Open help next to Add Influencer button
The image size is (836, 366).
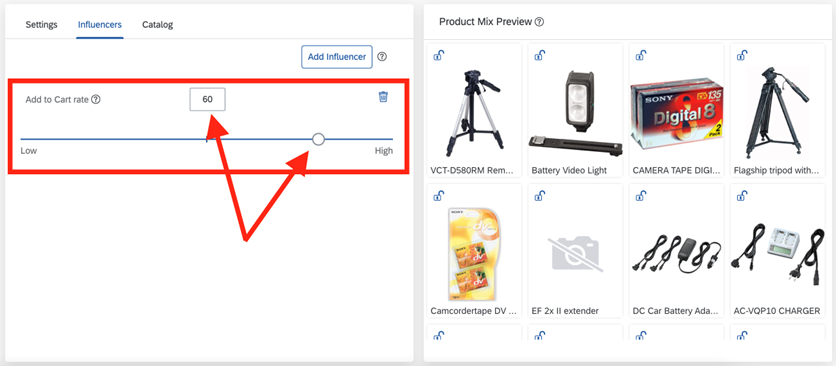[382, 57]
